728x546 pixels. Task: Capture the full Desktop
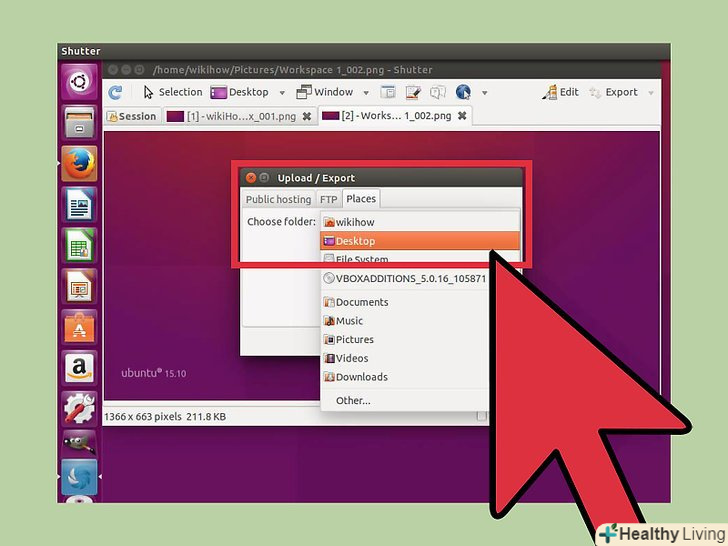240,92
